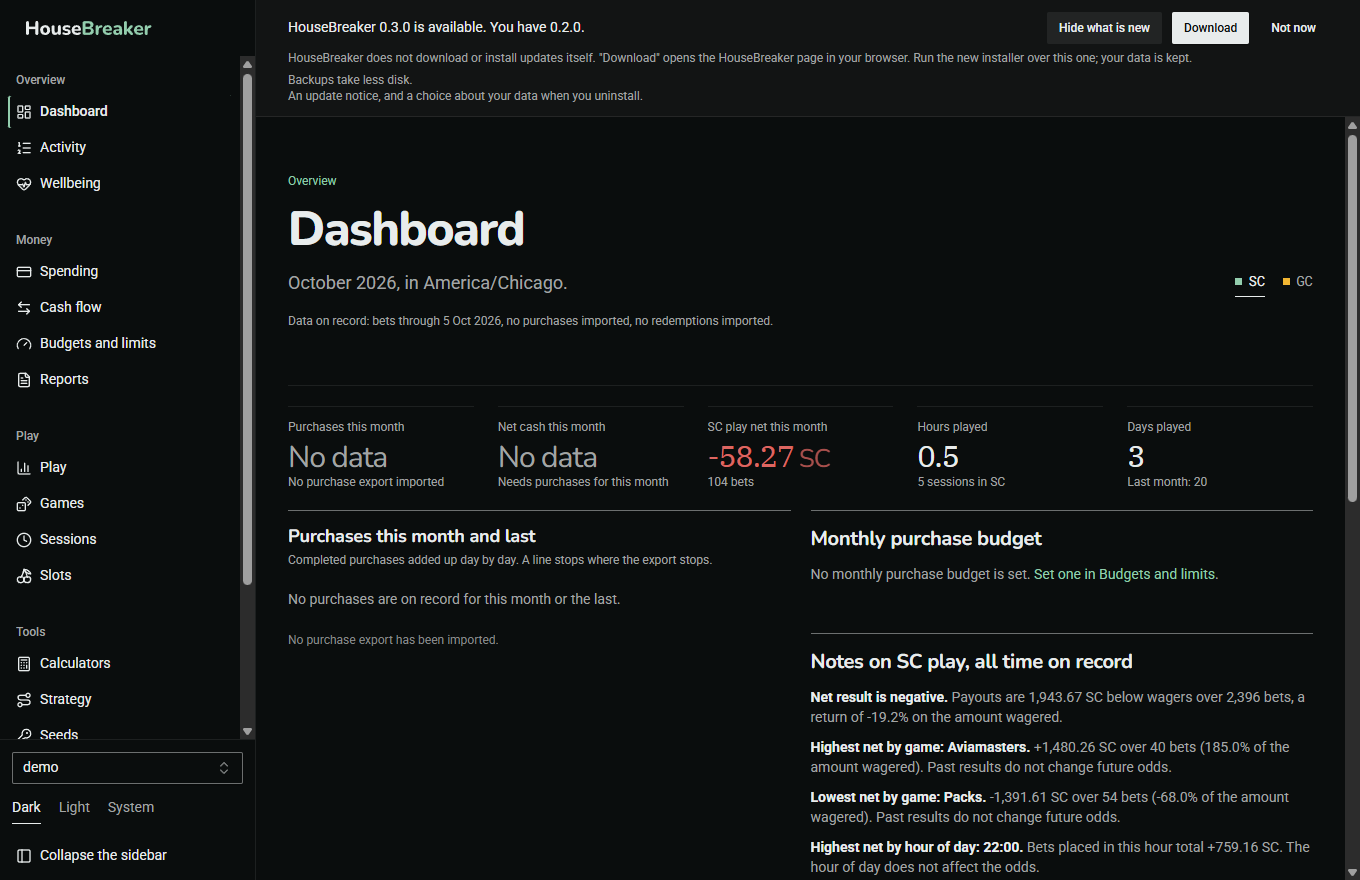This screenshot has width=1360, height=880.
Task: Click the Activity list icon
Action: (x=24, y=147)
